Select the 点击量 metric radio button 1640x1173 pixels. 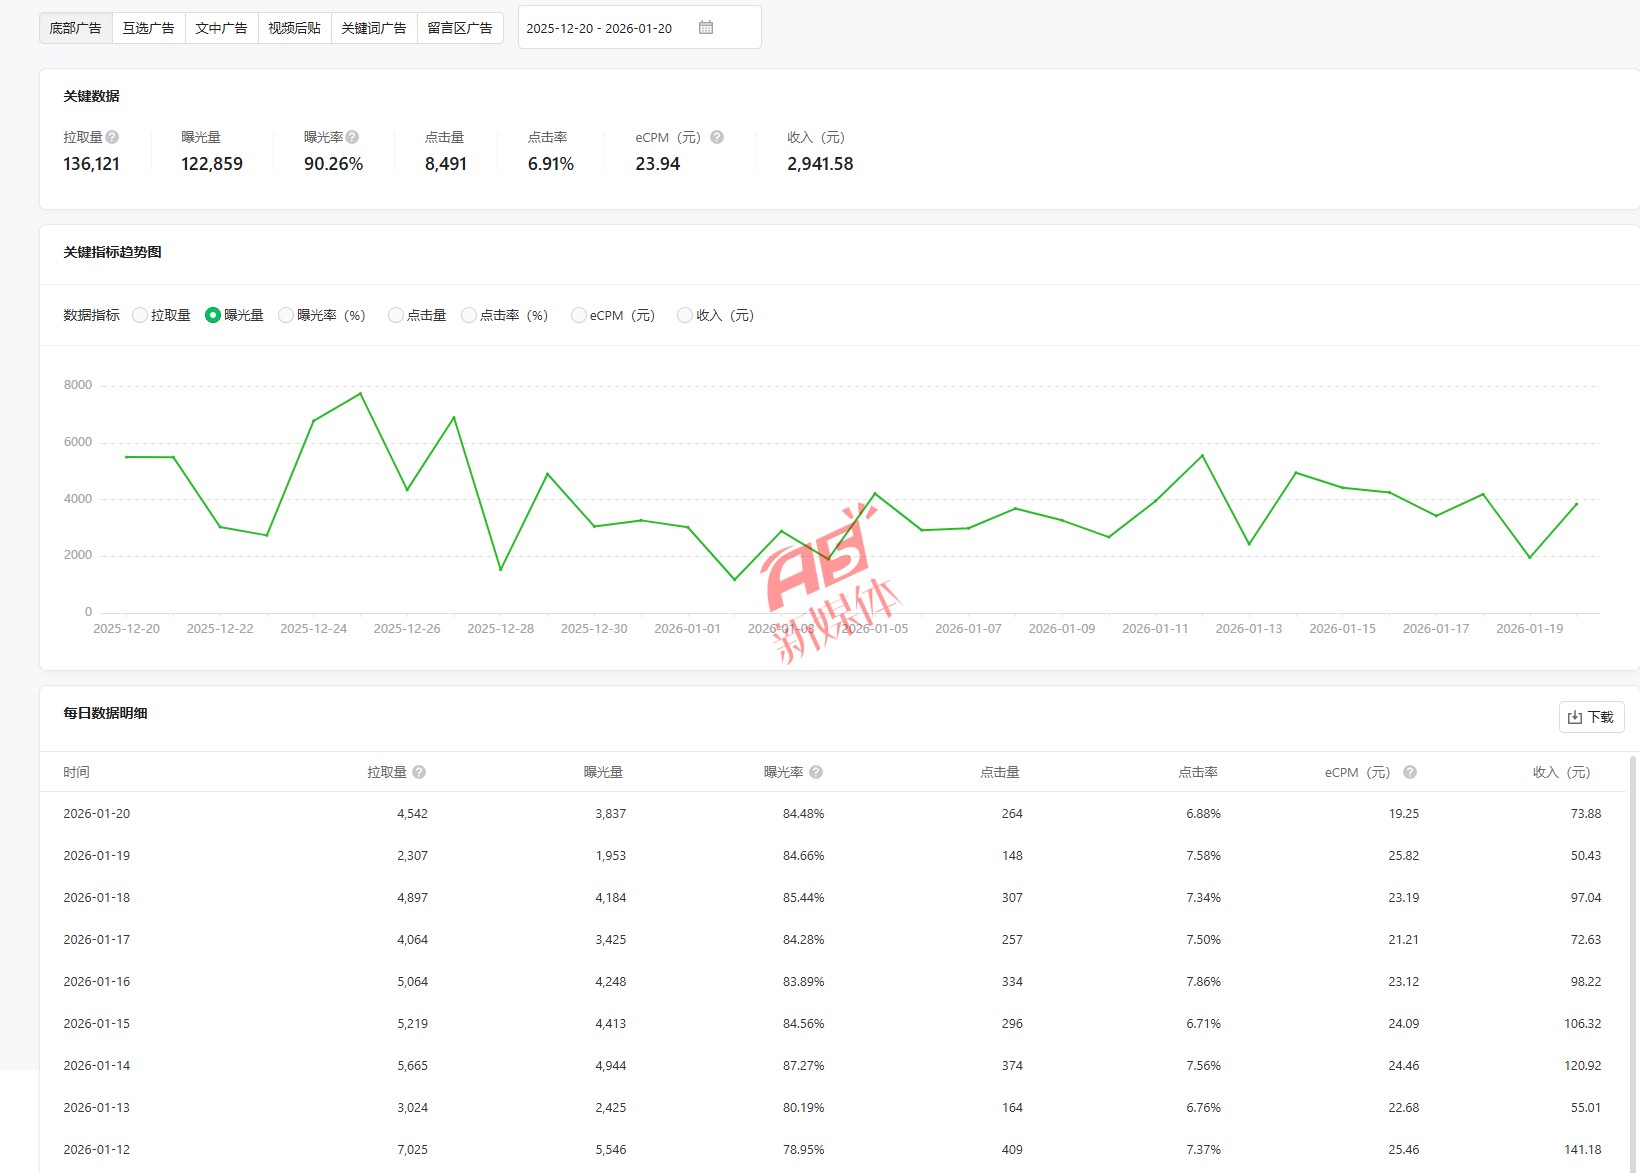coord(396,315)
